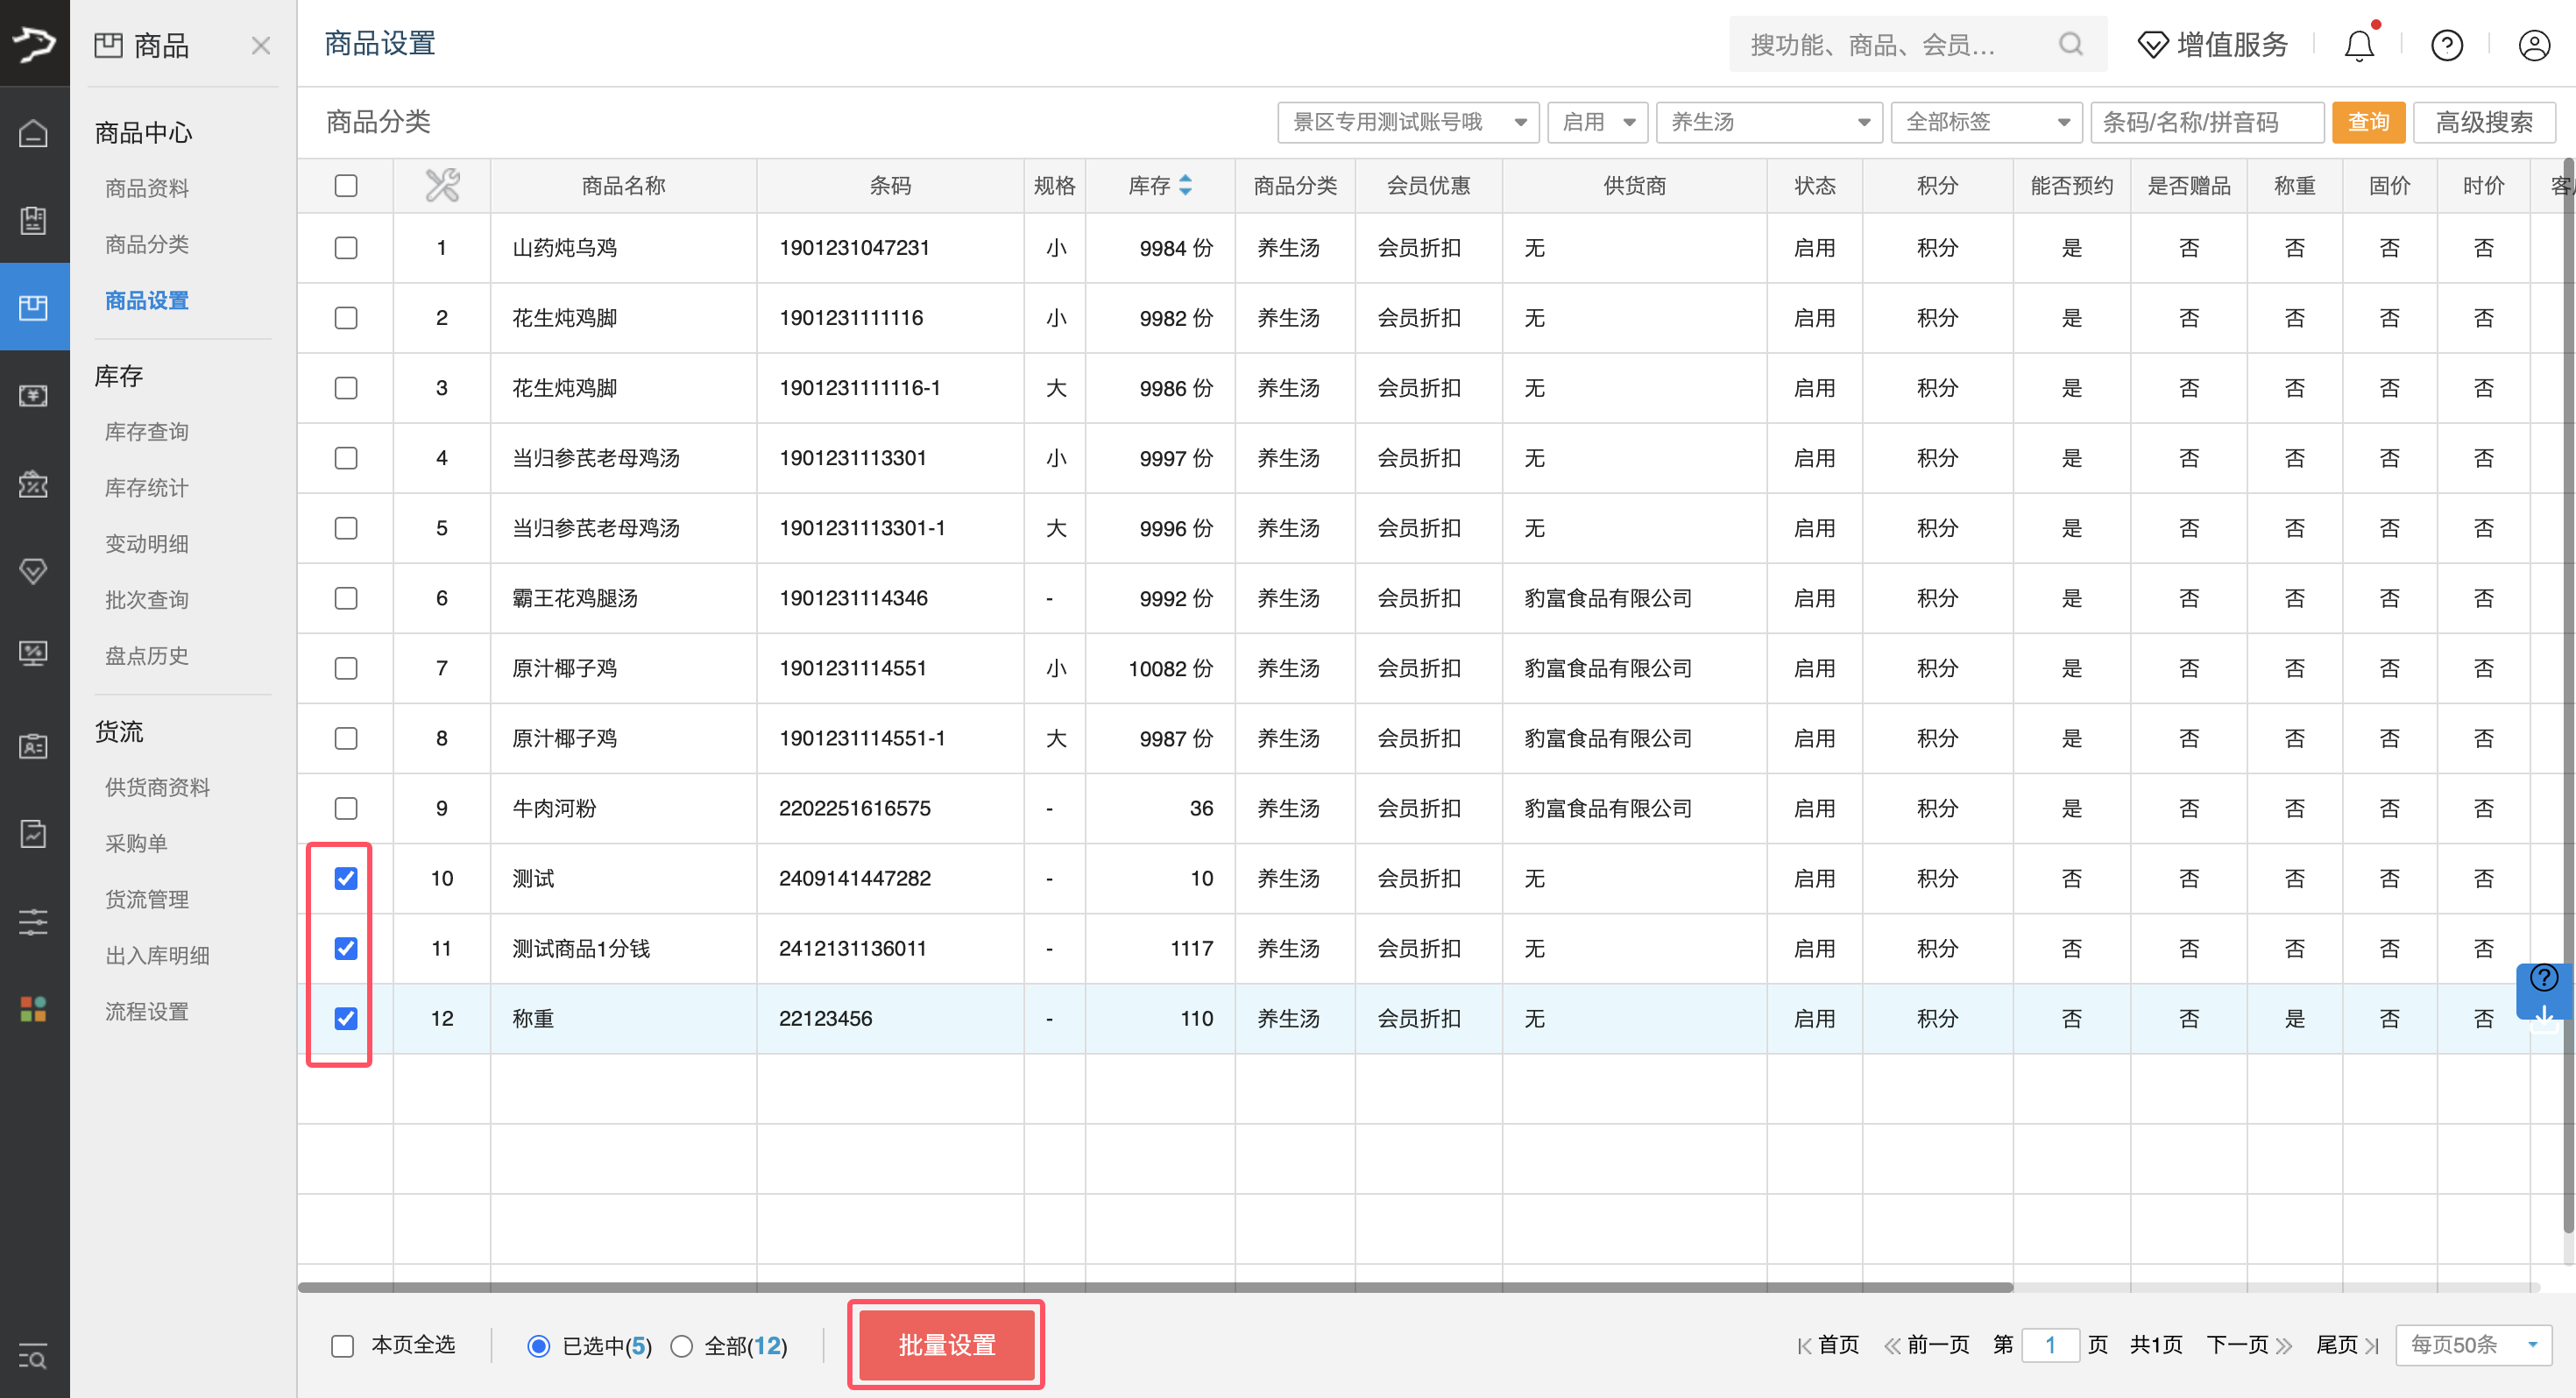Open the report document sidebar icon
Viewport: 2576px width, 1398px height.
34,833
